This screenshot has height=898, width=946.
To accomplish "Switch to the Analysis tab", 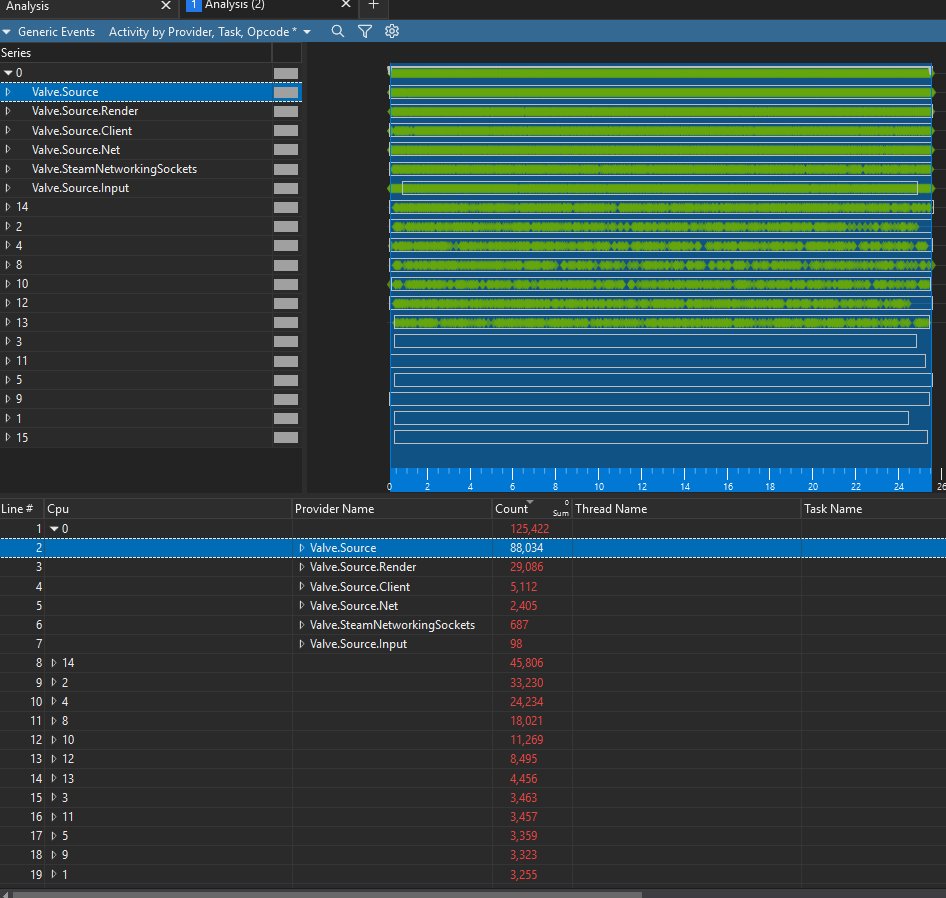I will click(28, 6).
